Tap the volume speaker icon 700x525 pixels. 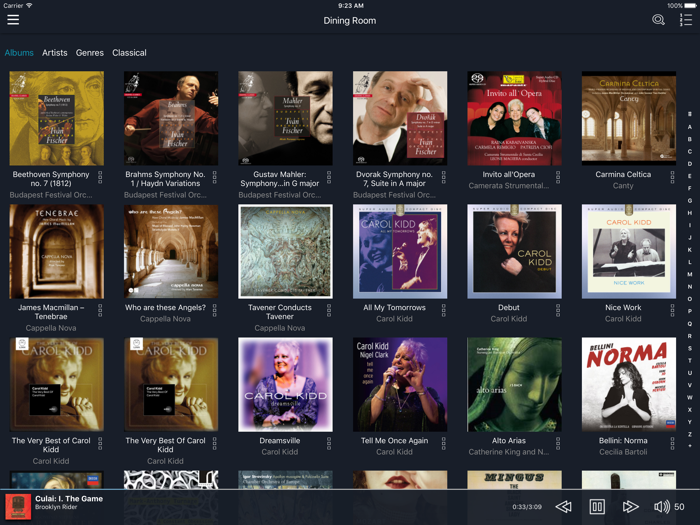tap(662, 506)
